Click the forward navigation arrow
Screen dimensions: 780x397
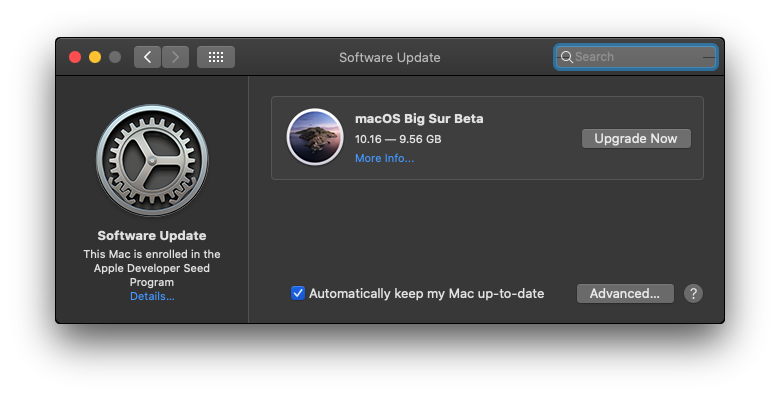pos(175,57)
